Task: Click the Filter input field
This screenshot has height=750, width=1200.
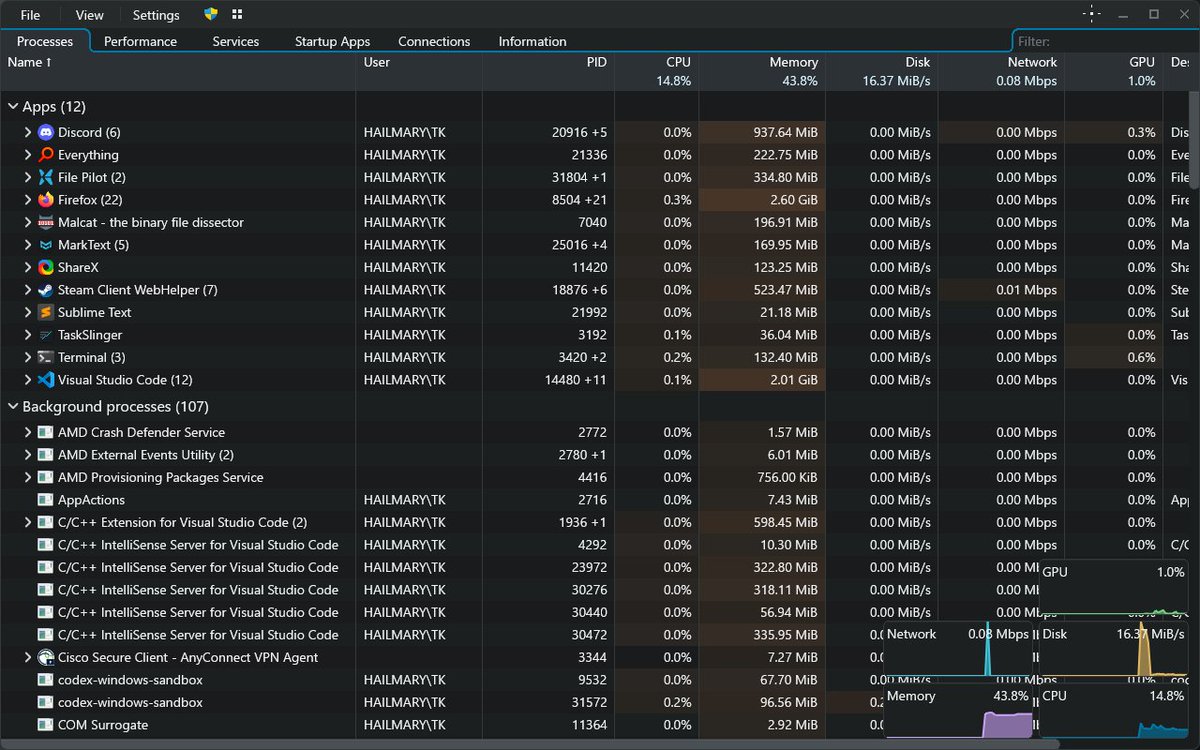Action: pos(1105,41)
